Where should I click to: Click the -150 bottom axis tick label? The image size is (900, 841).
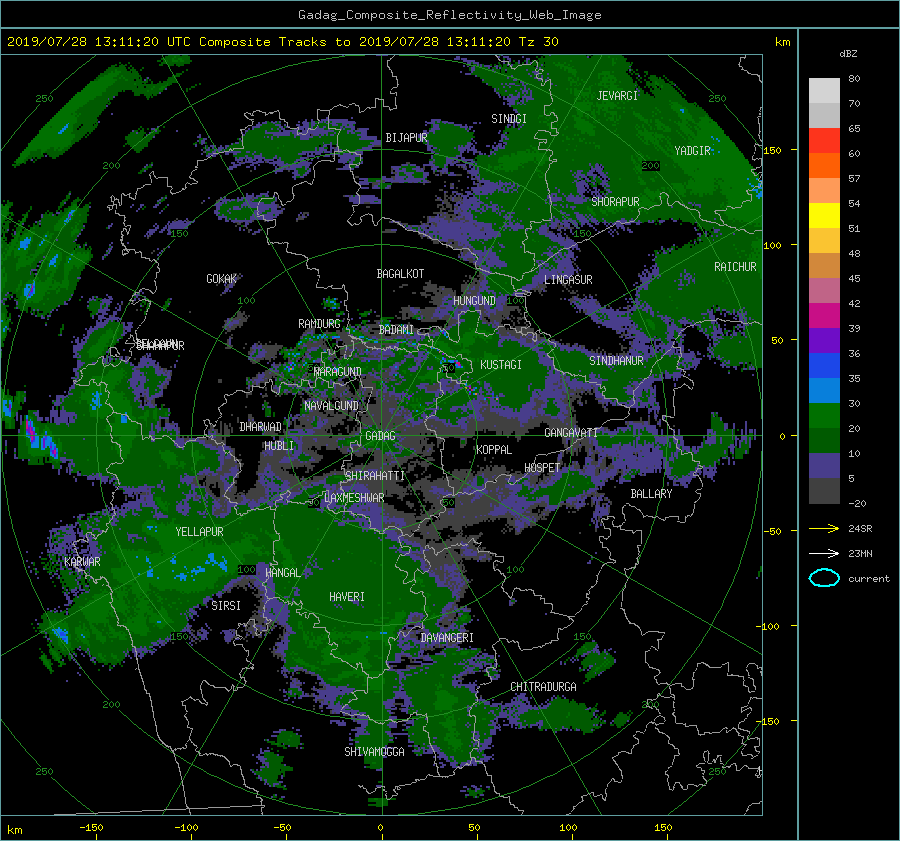[91, 827]
